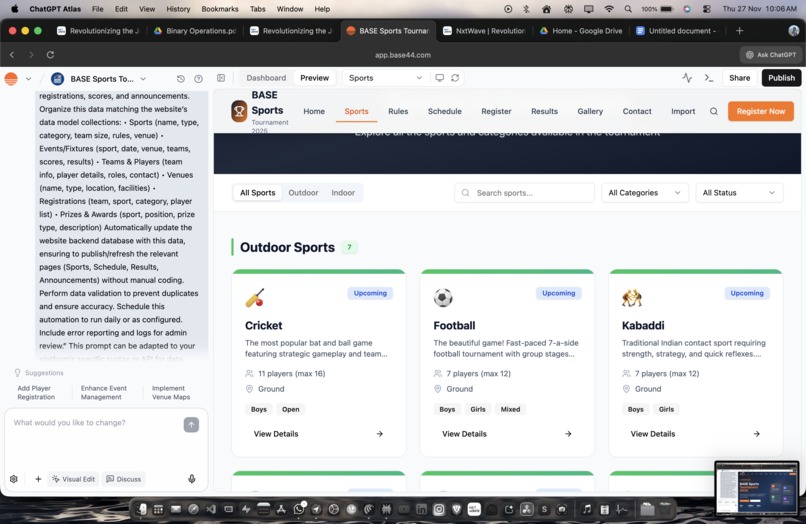
Task: Open the Register nav item
Action: click(496, 111)
